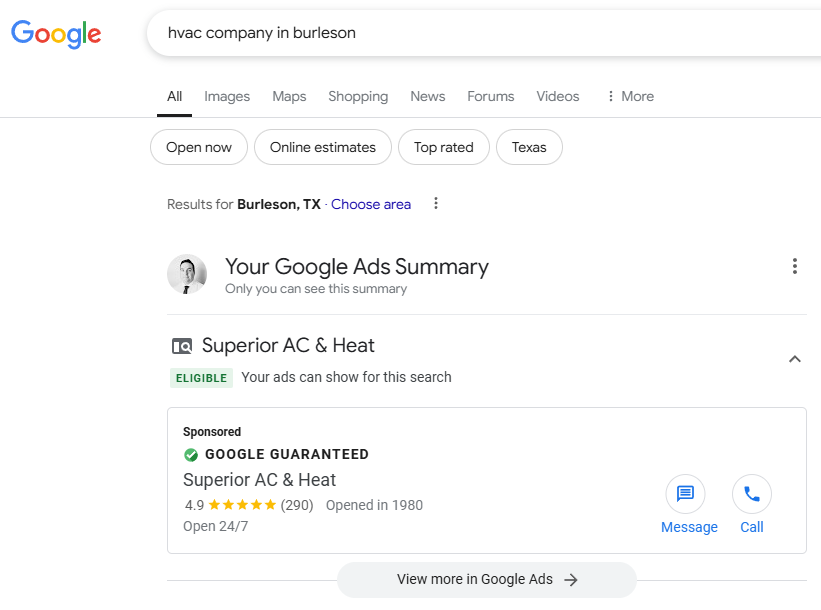The width and height of the screenshot is (821, 610).
Task: Collapse the Superior AC & Heat section
Action: (795, 359)
